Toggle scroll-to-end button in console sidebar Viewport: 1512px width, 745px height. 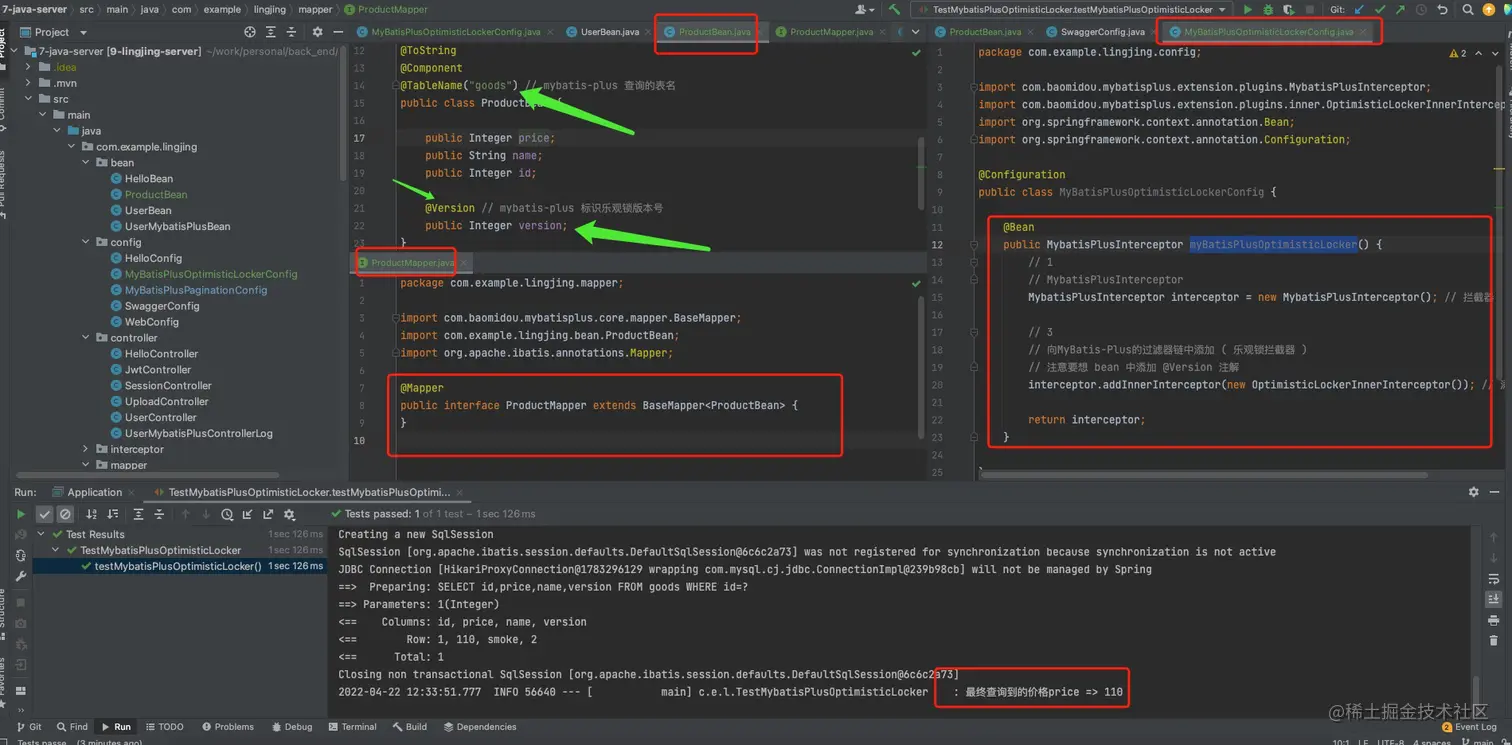coord(1493,598)
